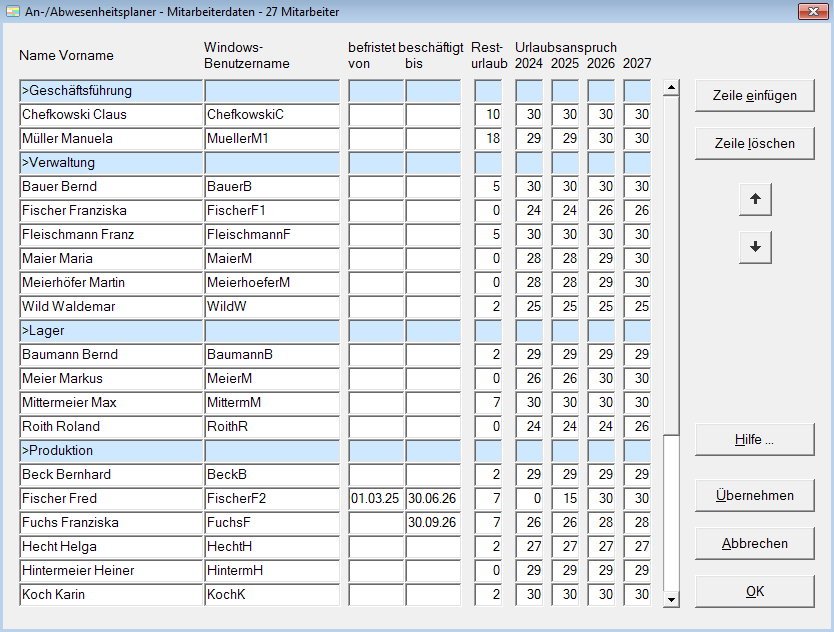Click the app icon in title bar
The image size is (834, 632).
click(13, 12)
